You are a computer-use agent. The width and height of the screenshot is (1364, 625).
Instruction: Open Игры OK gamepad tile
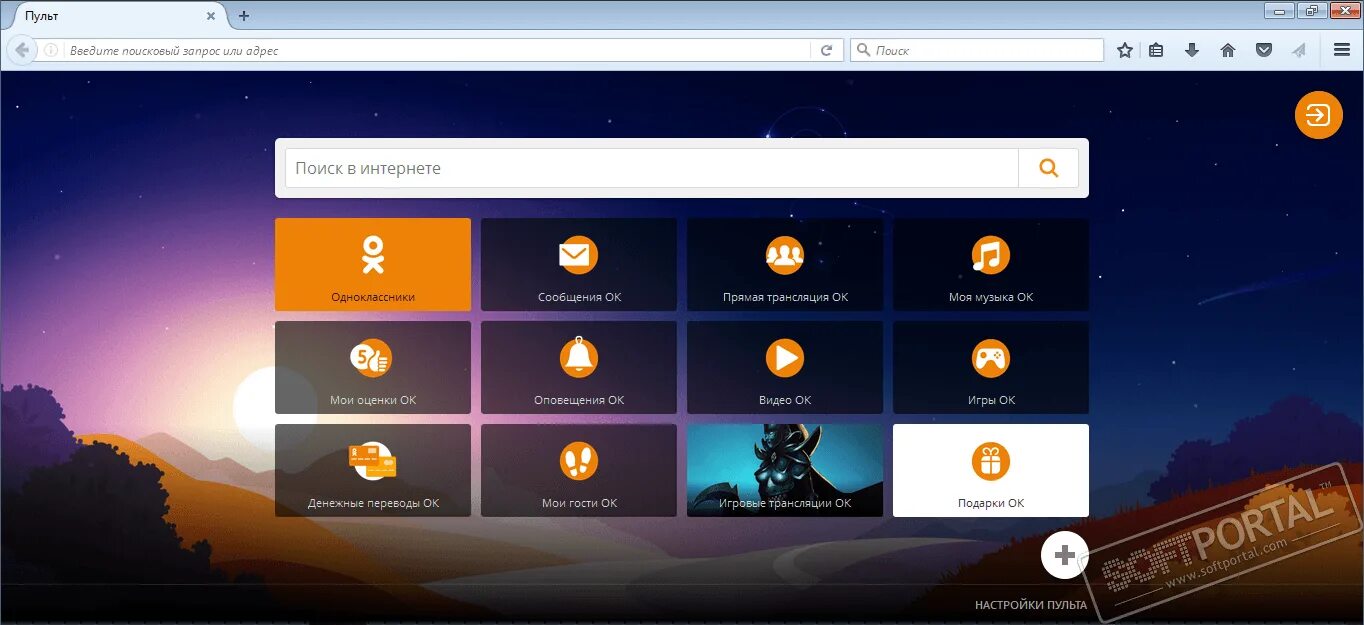click(x=991, y=367)
